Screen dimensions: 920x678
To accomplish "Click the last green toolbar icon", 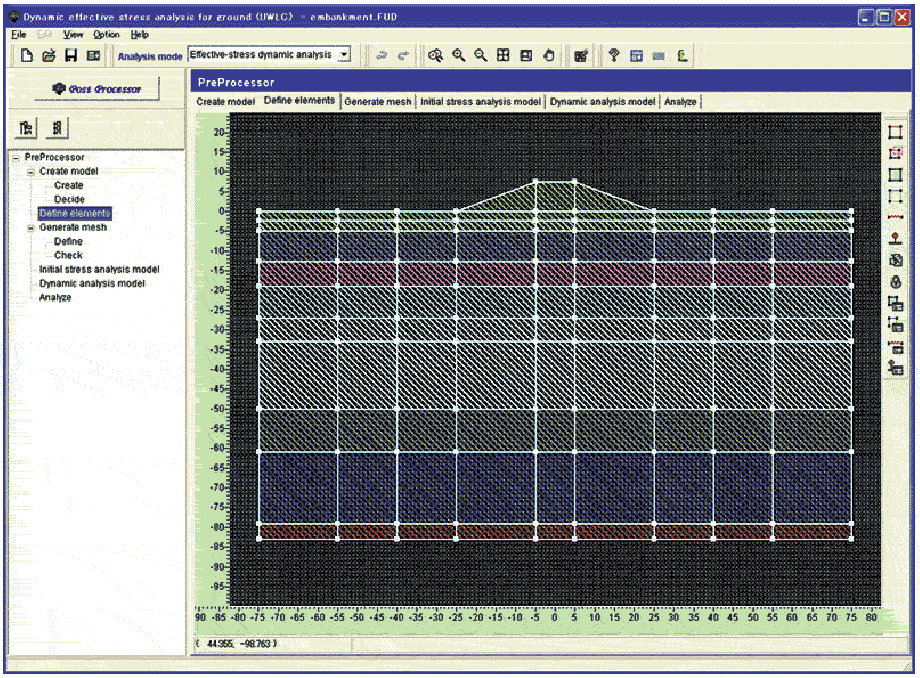I will (x=682, y=56).
